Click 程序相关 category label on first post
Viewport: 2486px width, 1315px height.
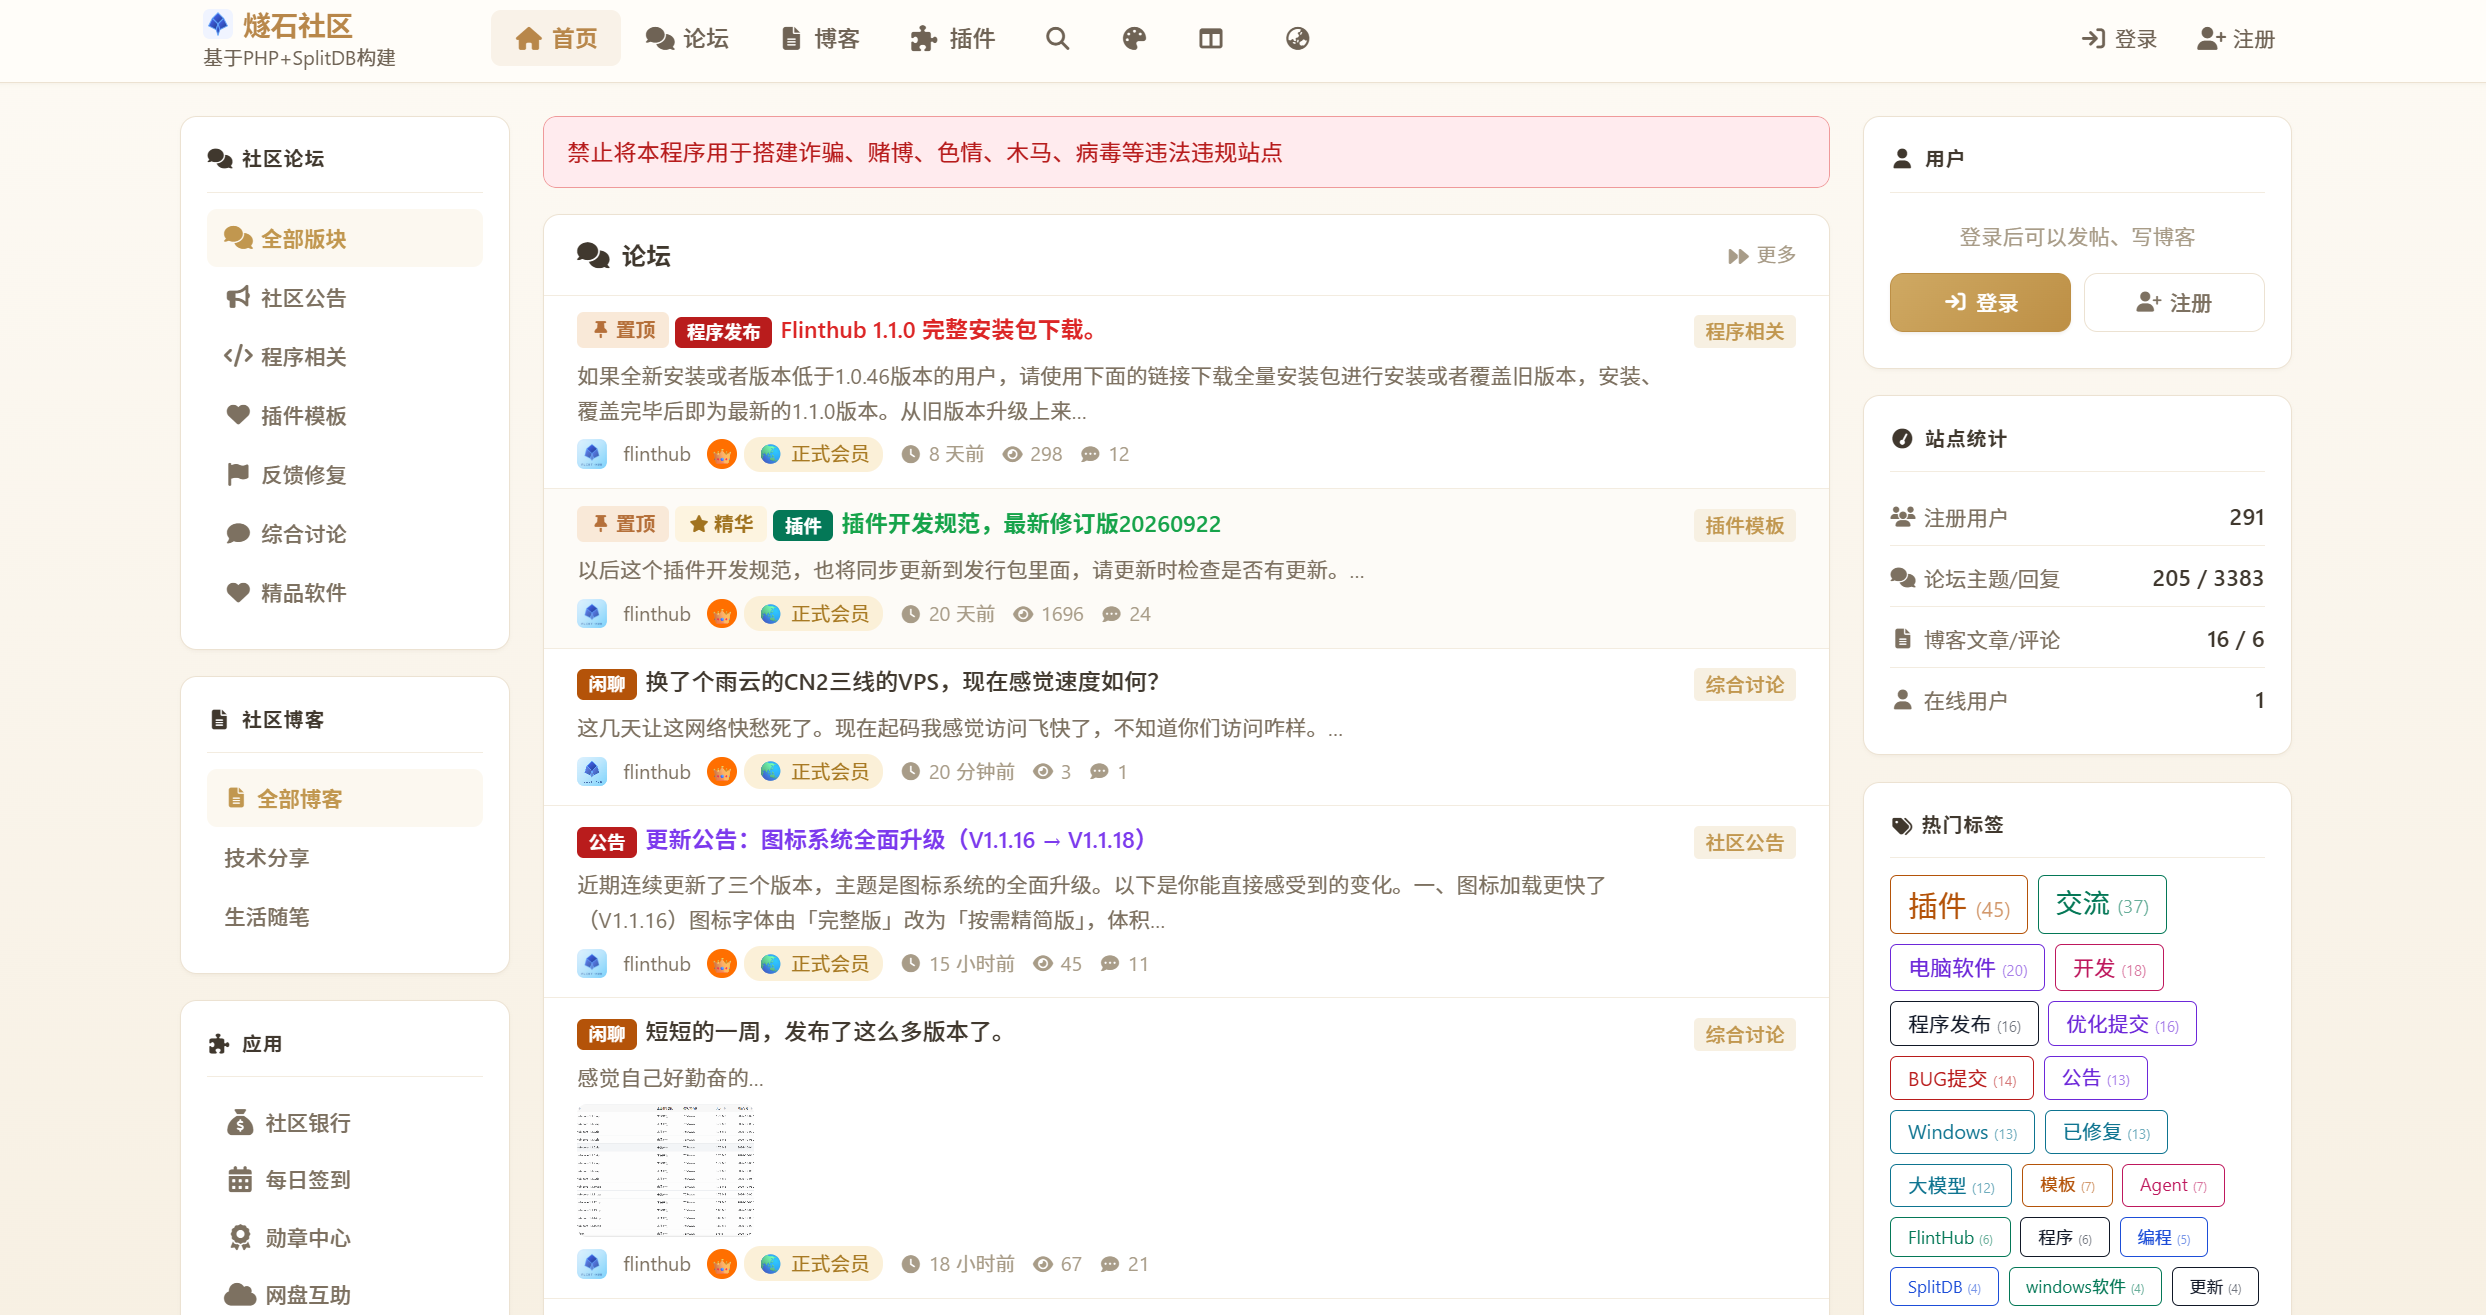coord(1744,332)
